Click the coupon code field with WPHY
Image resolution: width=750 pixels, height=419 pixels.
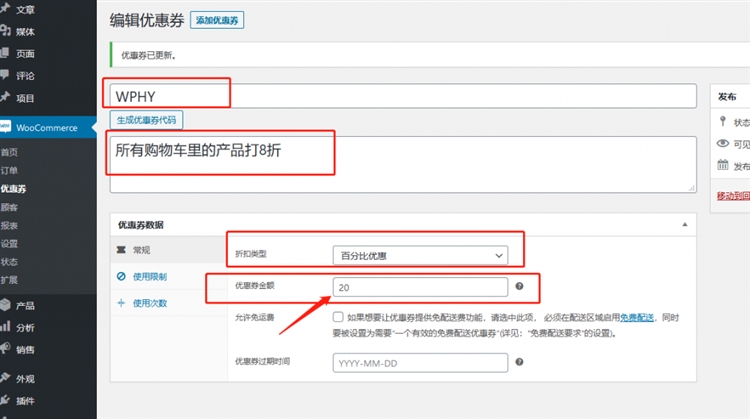click(x=403, y=96)
